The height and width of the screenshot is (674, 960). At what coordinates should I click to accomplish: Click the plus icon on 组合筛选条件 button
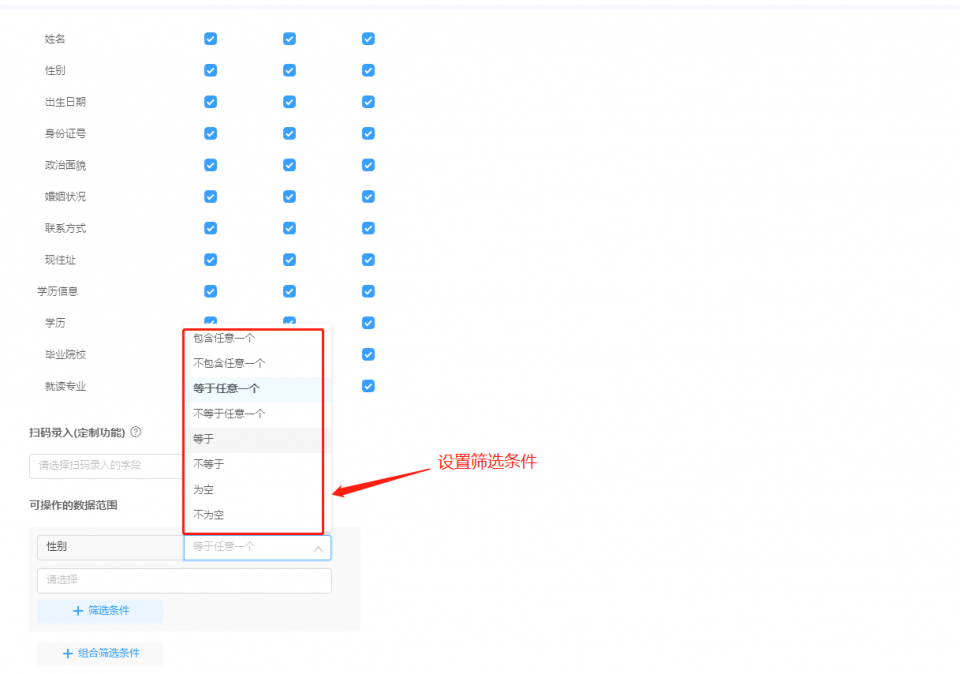65,653
